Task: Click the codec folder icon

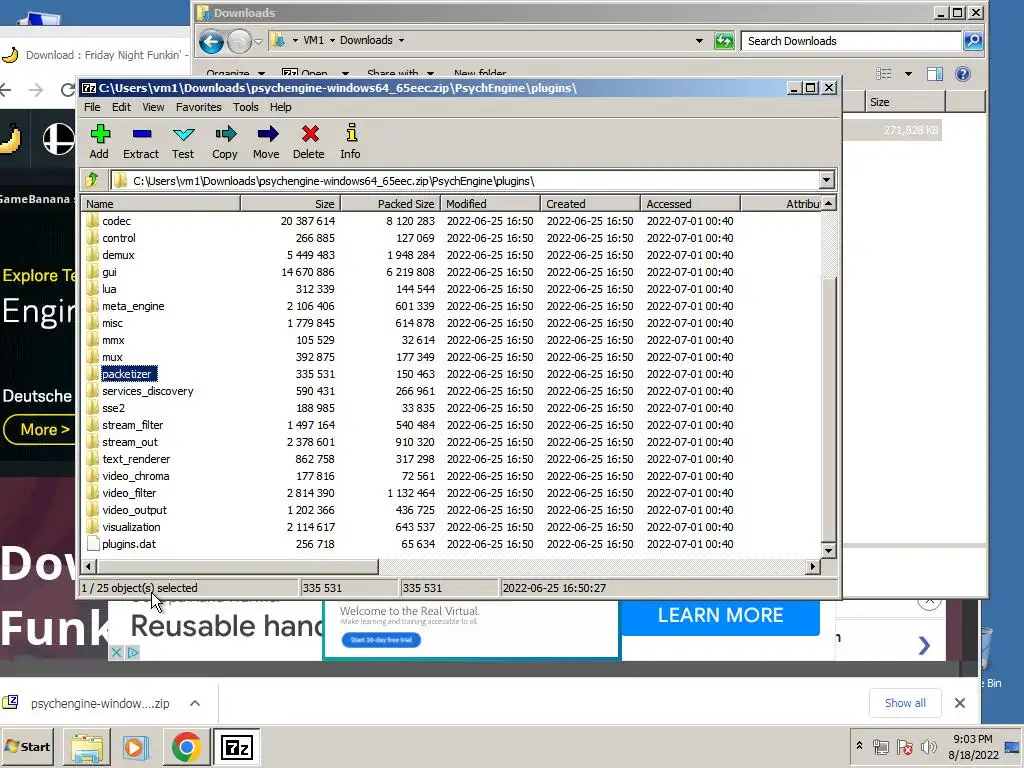Action: point(92,221)
